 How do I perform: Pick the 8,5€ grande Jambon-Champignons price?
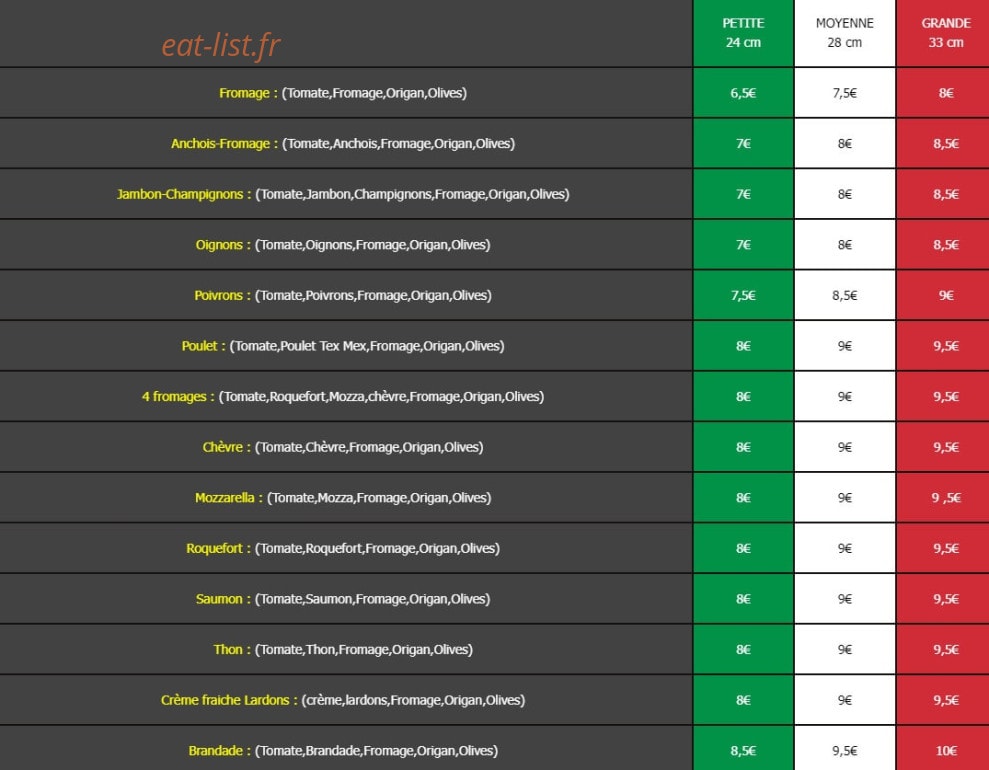pyautogui.click(x=945, y=194)
